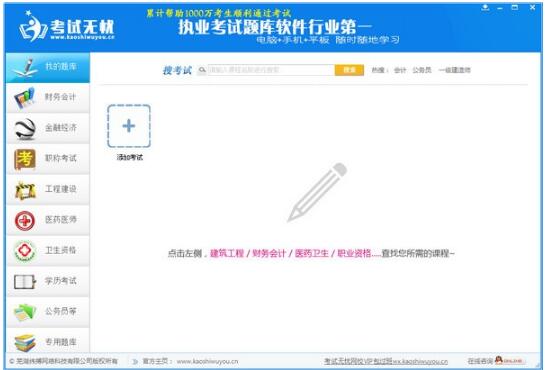546x370 pixels.
Task: Select 金融经济 category label
Action: tap(61, 128)
